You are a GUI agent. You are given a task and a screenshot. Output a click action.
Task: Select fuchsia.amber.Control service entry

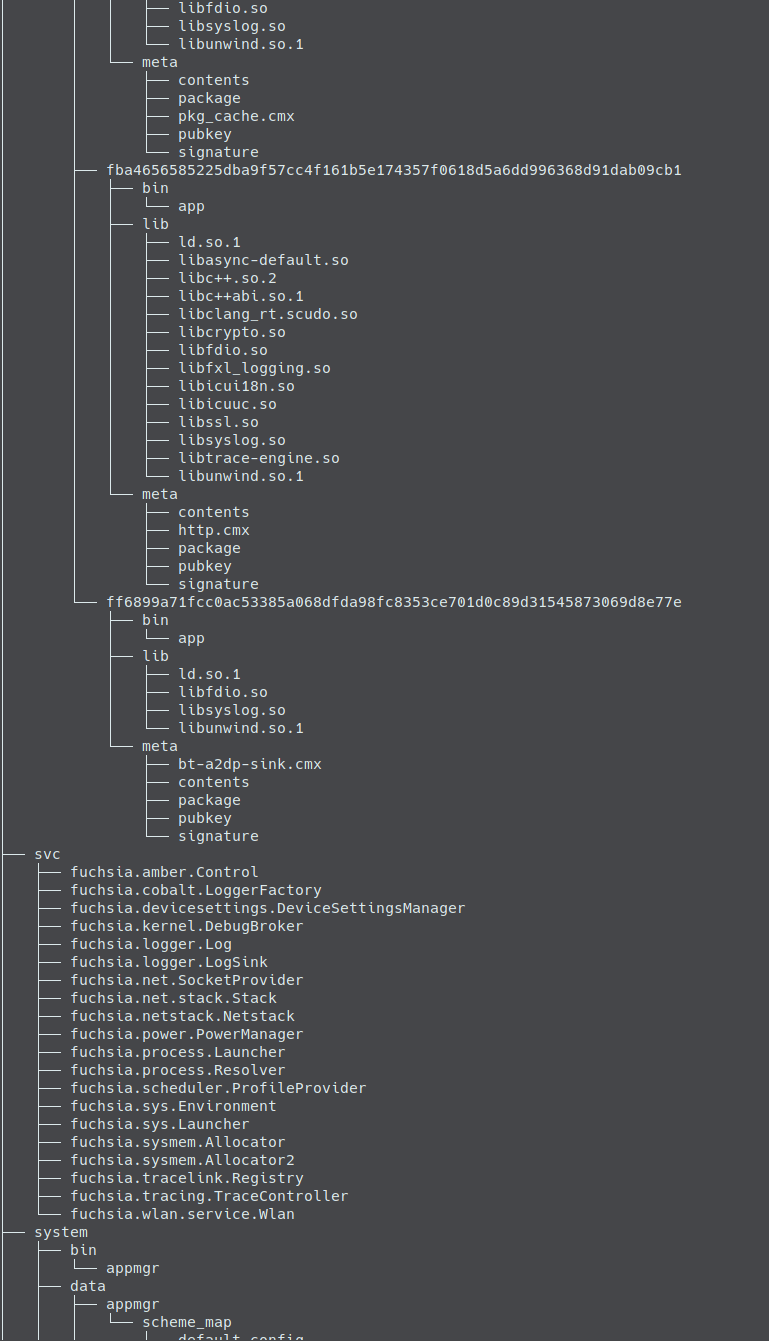coord(164,872)
